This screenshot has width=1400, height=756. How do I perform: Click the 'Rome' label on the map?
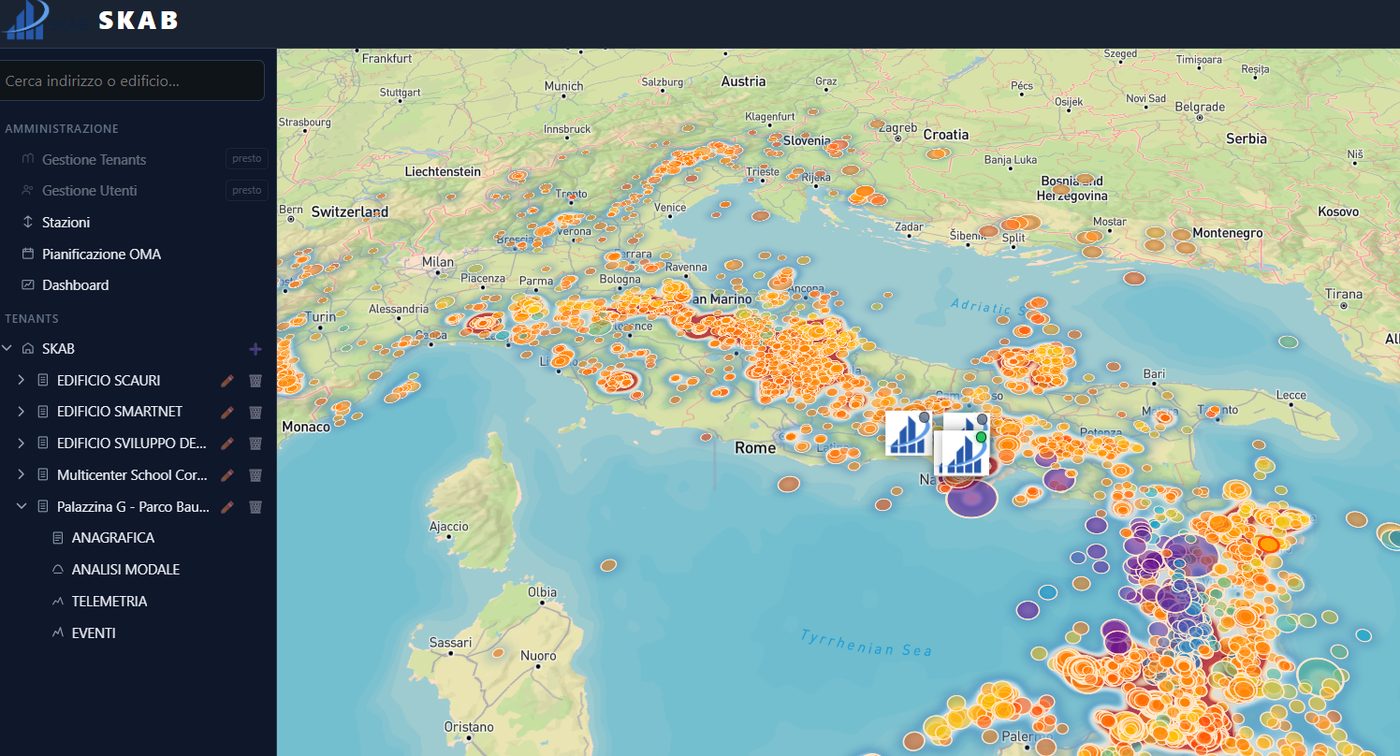755,448
